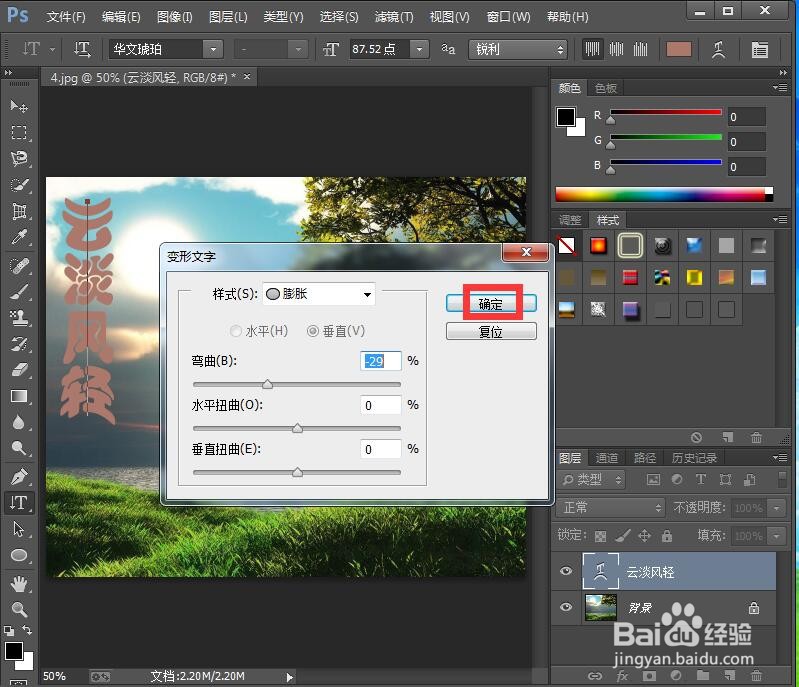Open the 滤镜(T) menu
This screenshot has width=799, height=687.
click(394, 17)
